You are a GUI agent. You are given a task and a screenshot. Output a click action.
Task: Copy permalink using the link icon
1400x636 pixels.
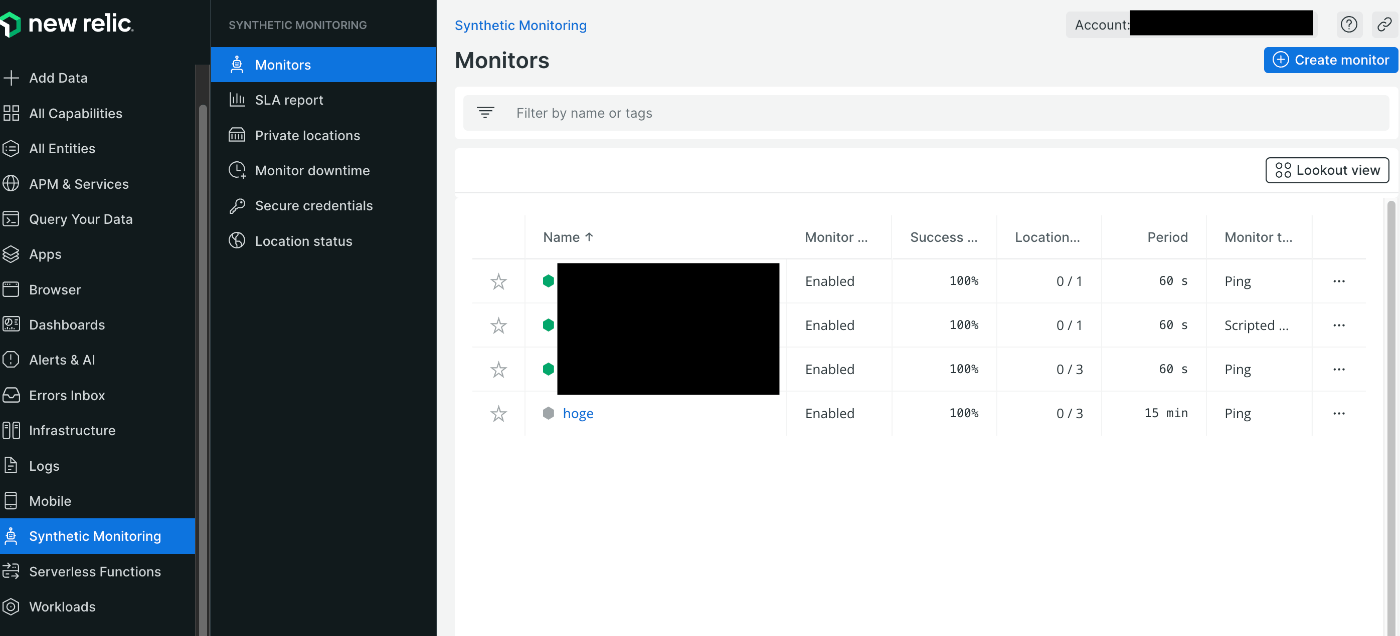coord(1385,25)
